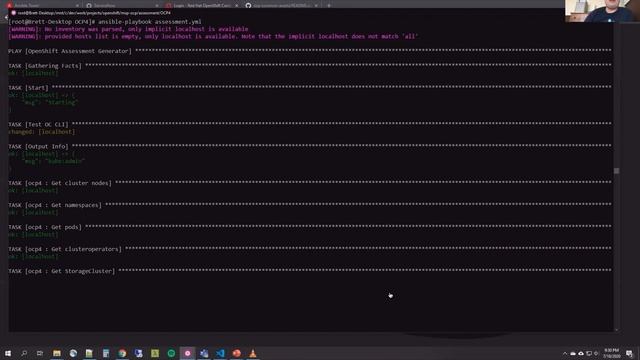Open a new browser tab

coord(329,5)
